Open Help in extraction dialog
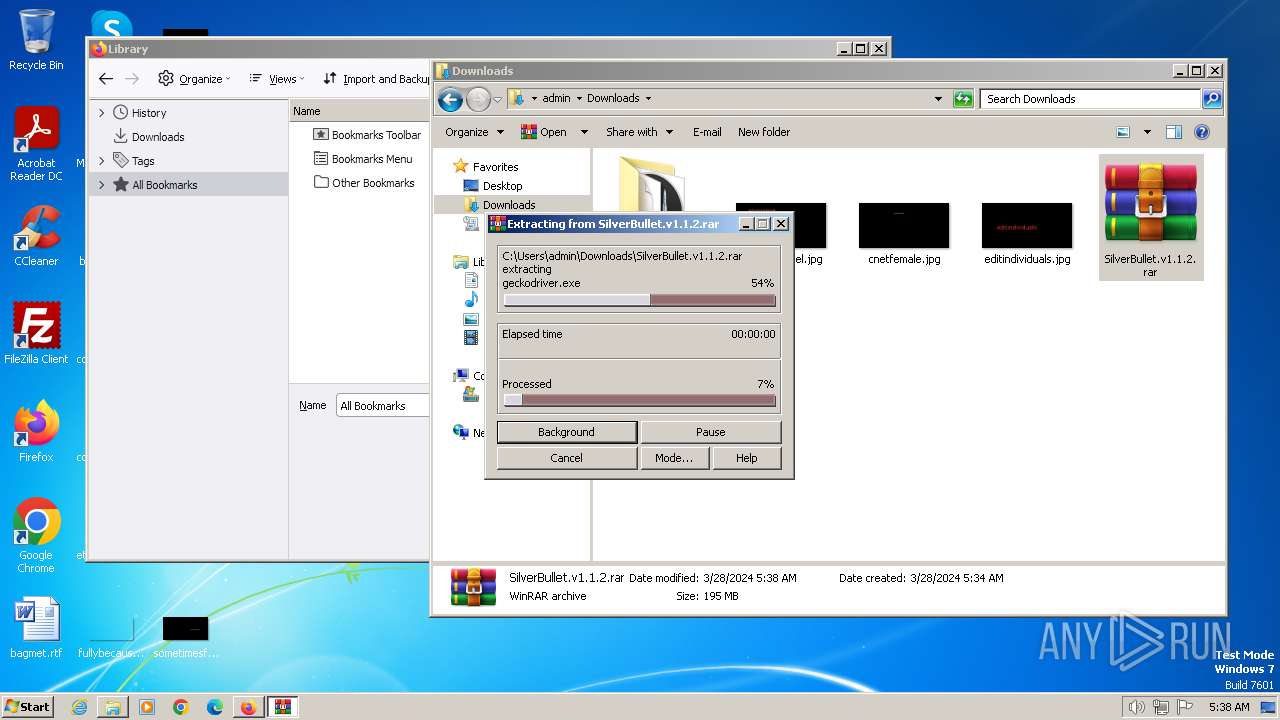 click(746, 458)
